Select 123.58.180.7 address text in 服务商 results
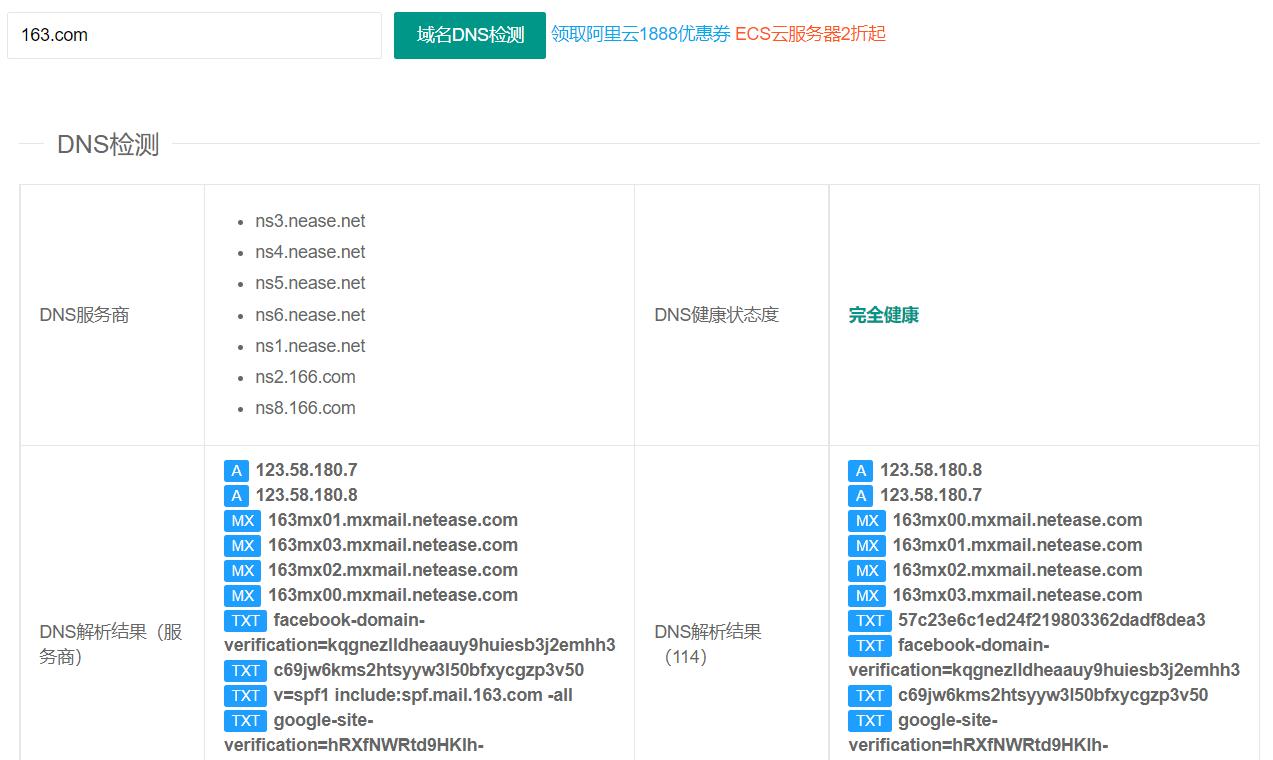Screen dimensions: 1273x760 point(306,470)
